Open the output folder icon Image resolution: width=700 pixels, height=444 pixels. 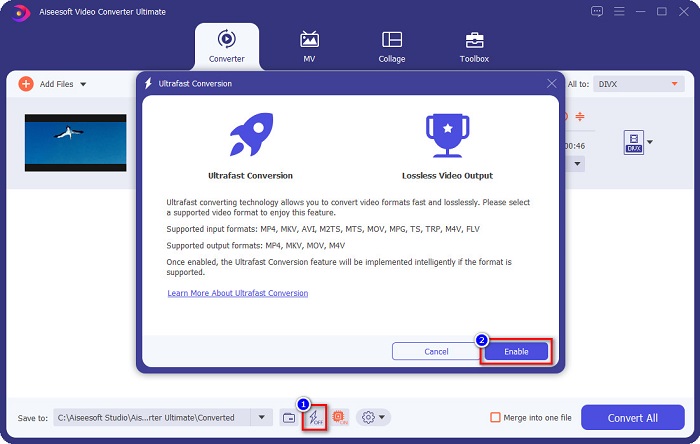pos(289,418)
